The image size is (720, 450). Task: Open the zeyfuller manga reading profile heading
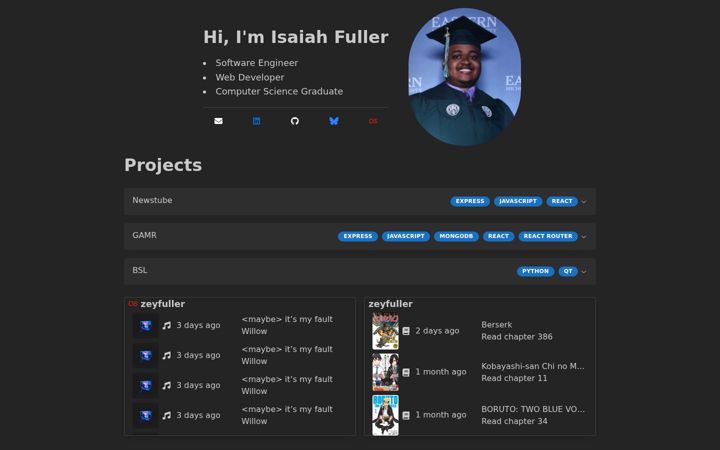390,304
